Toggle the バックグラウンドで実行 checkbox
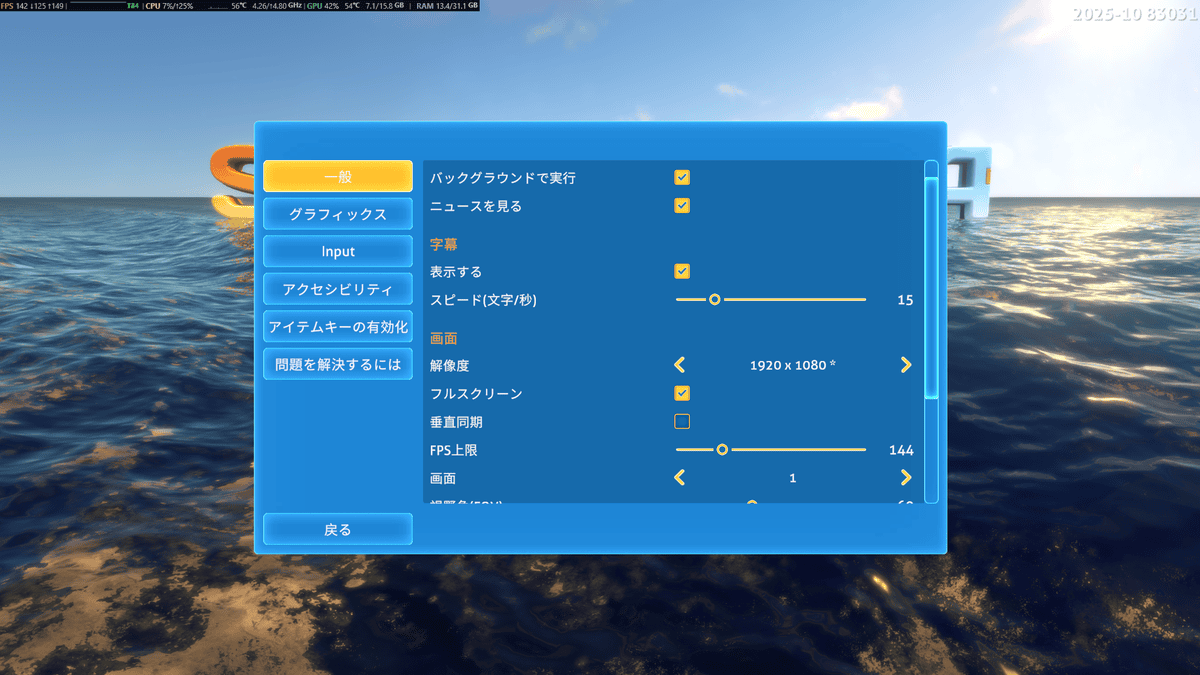1200x675 pixels. [x=682, y=178]
